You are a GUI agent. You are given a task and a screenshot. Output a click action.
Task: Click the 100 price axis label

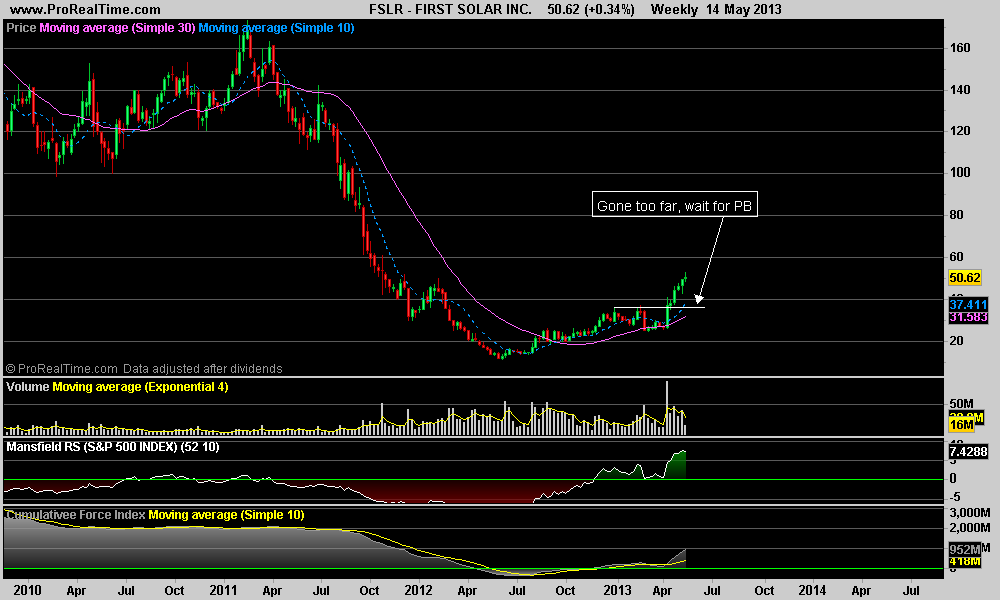click(x=960, y=173)
